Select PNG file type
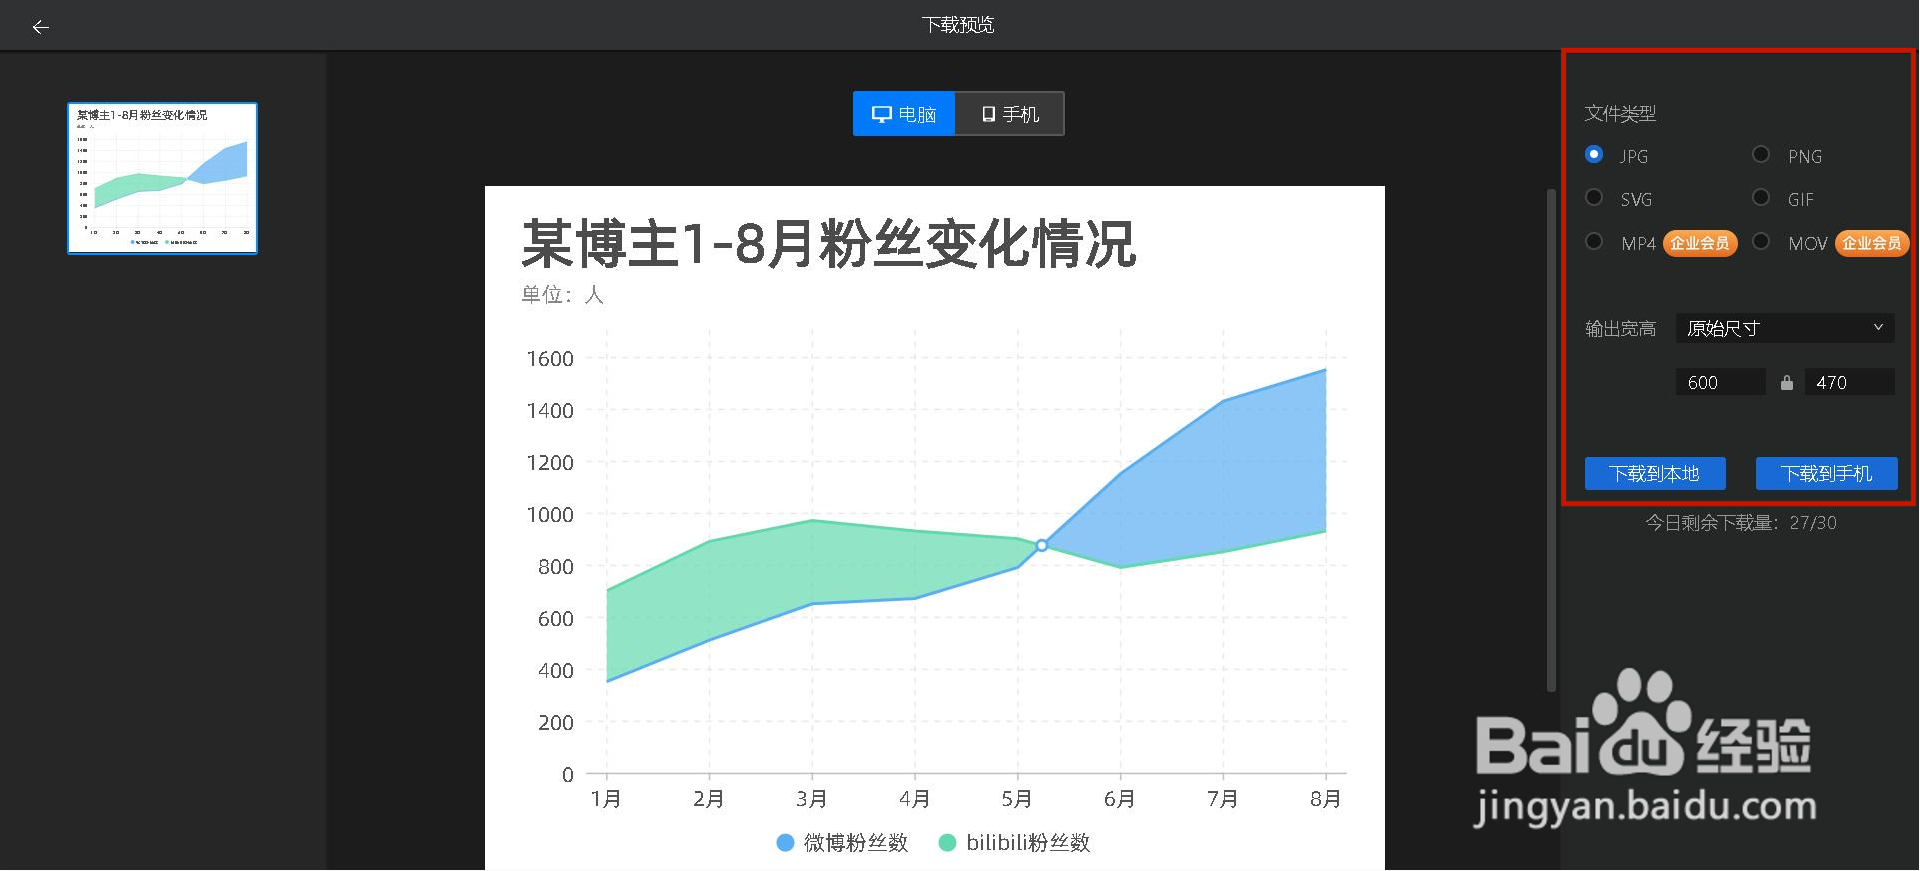Image resolution: width=1920 pixels, height=871 pixels. pos(1761,154)
